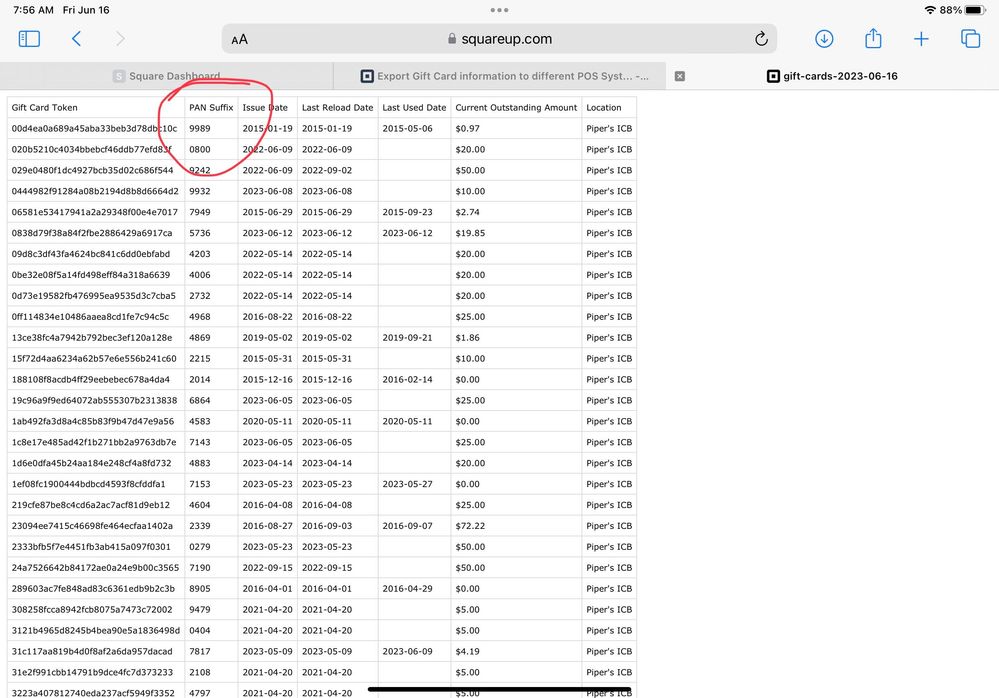Open the AA page settings menu
The height and width of the screenshot is (698, 999).
click(x=239, y=40)
